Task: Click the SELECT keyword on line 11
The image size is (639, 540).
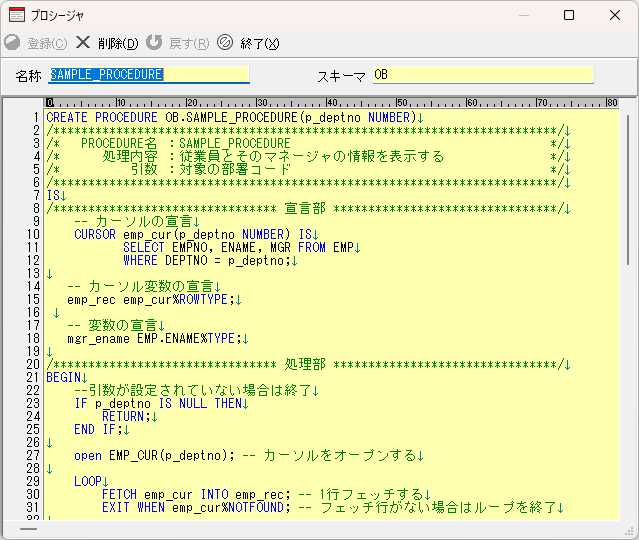Action: point(143,247)
